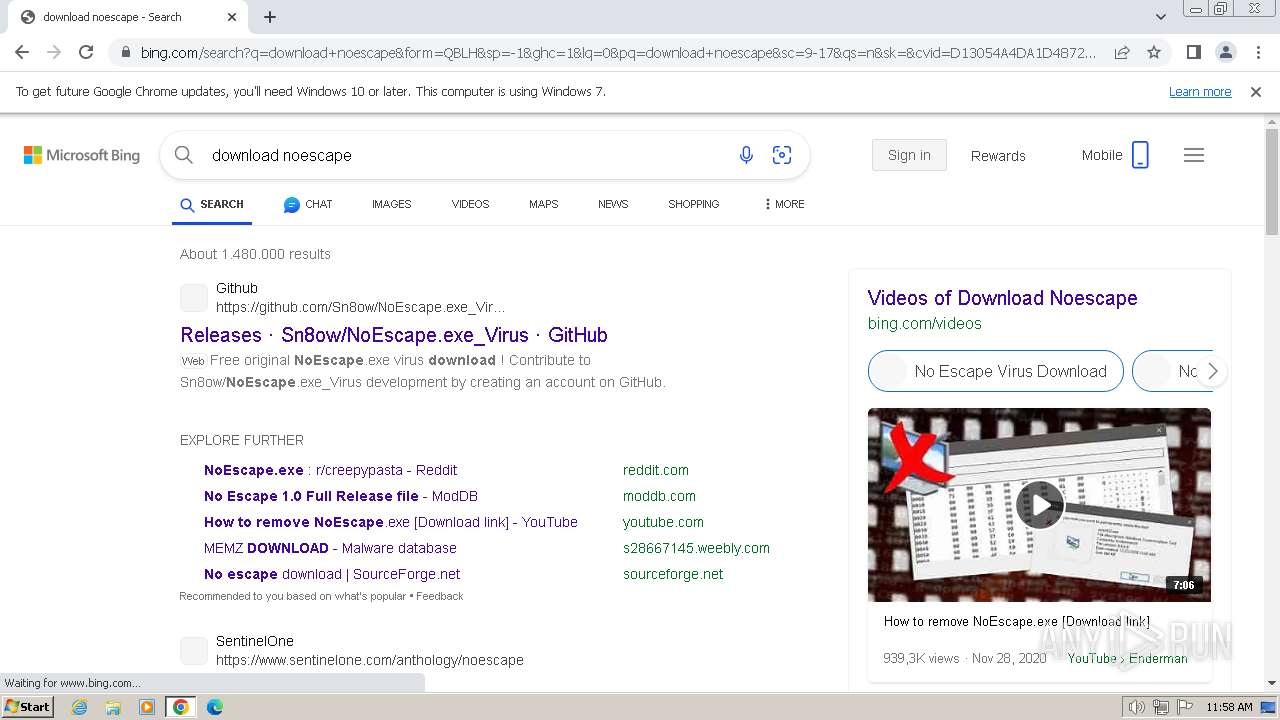Start voice search with the microphone icon
1280x720 pixels.
tap(746, 155)
